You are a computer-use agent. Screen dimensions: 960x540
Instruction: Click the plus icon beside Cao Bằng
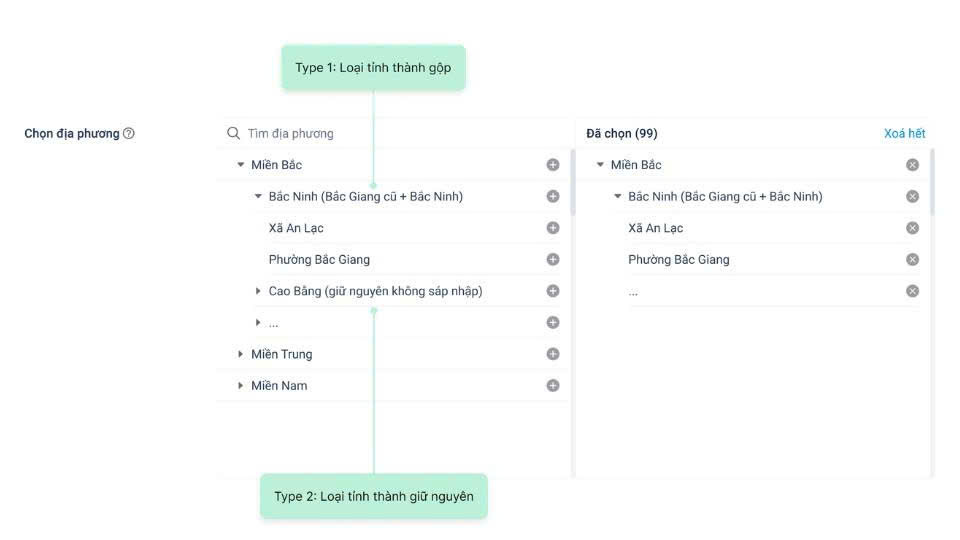point(553,291)
